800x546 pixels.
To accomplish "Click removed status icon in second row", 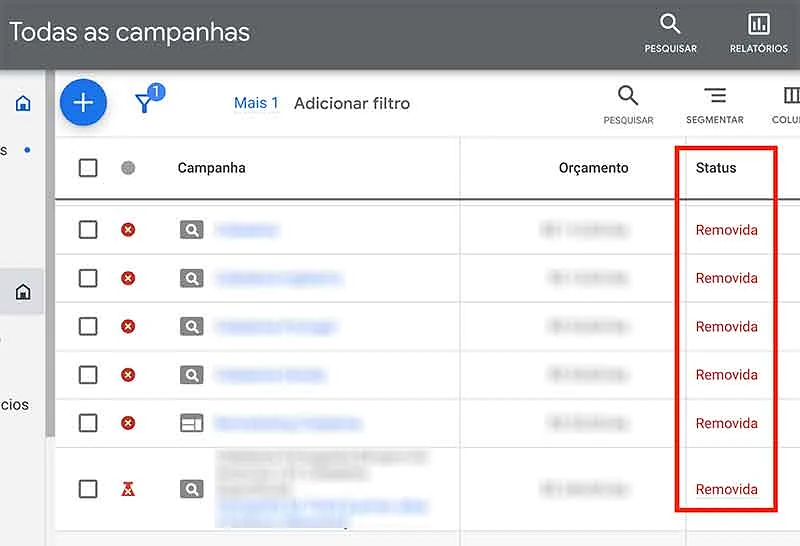I will [x=128, y=278].
